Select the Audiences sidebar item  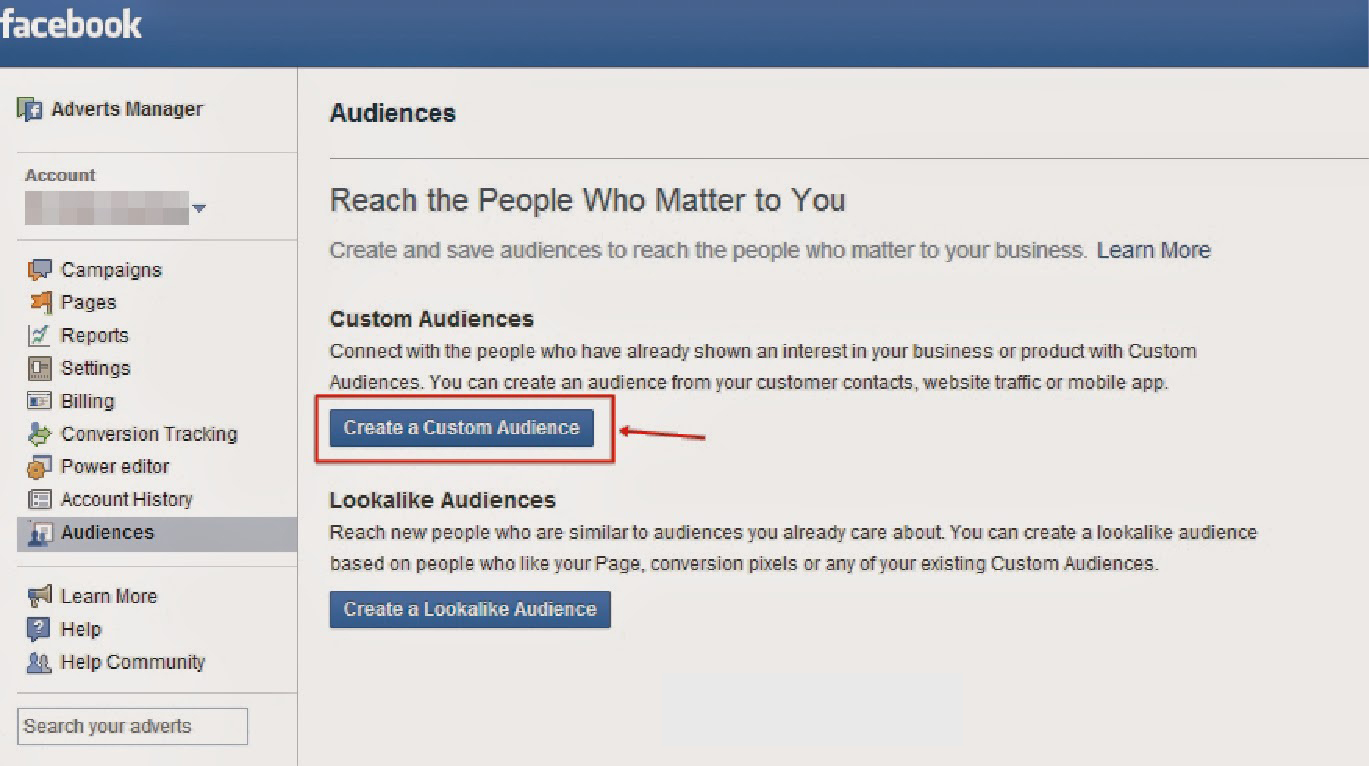point(157,533)
